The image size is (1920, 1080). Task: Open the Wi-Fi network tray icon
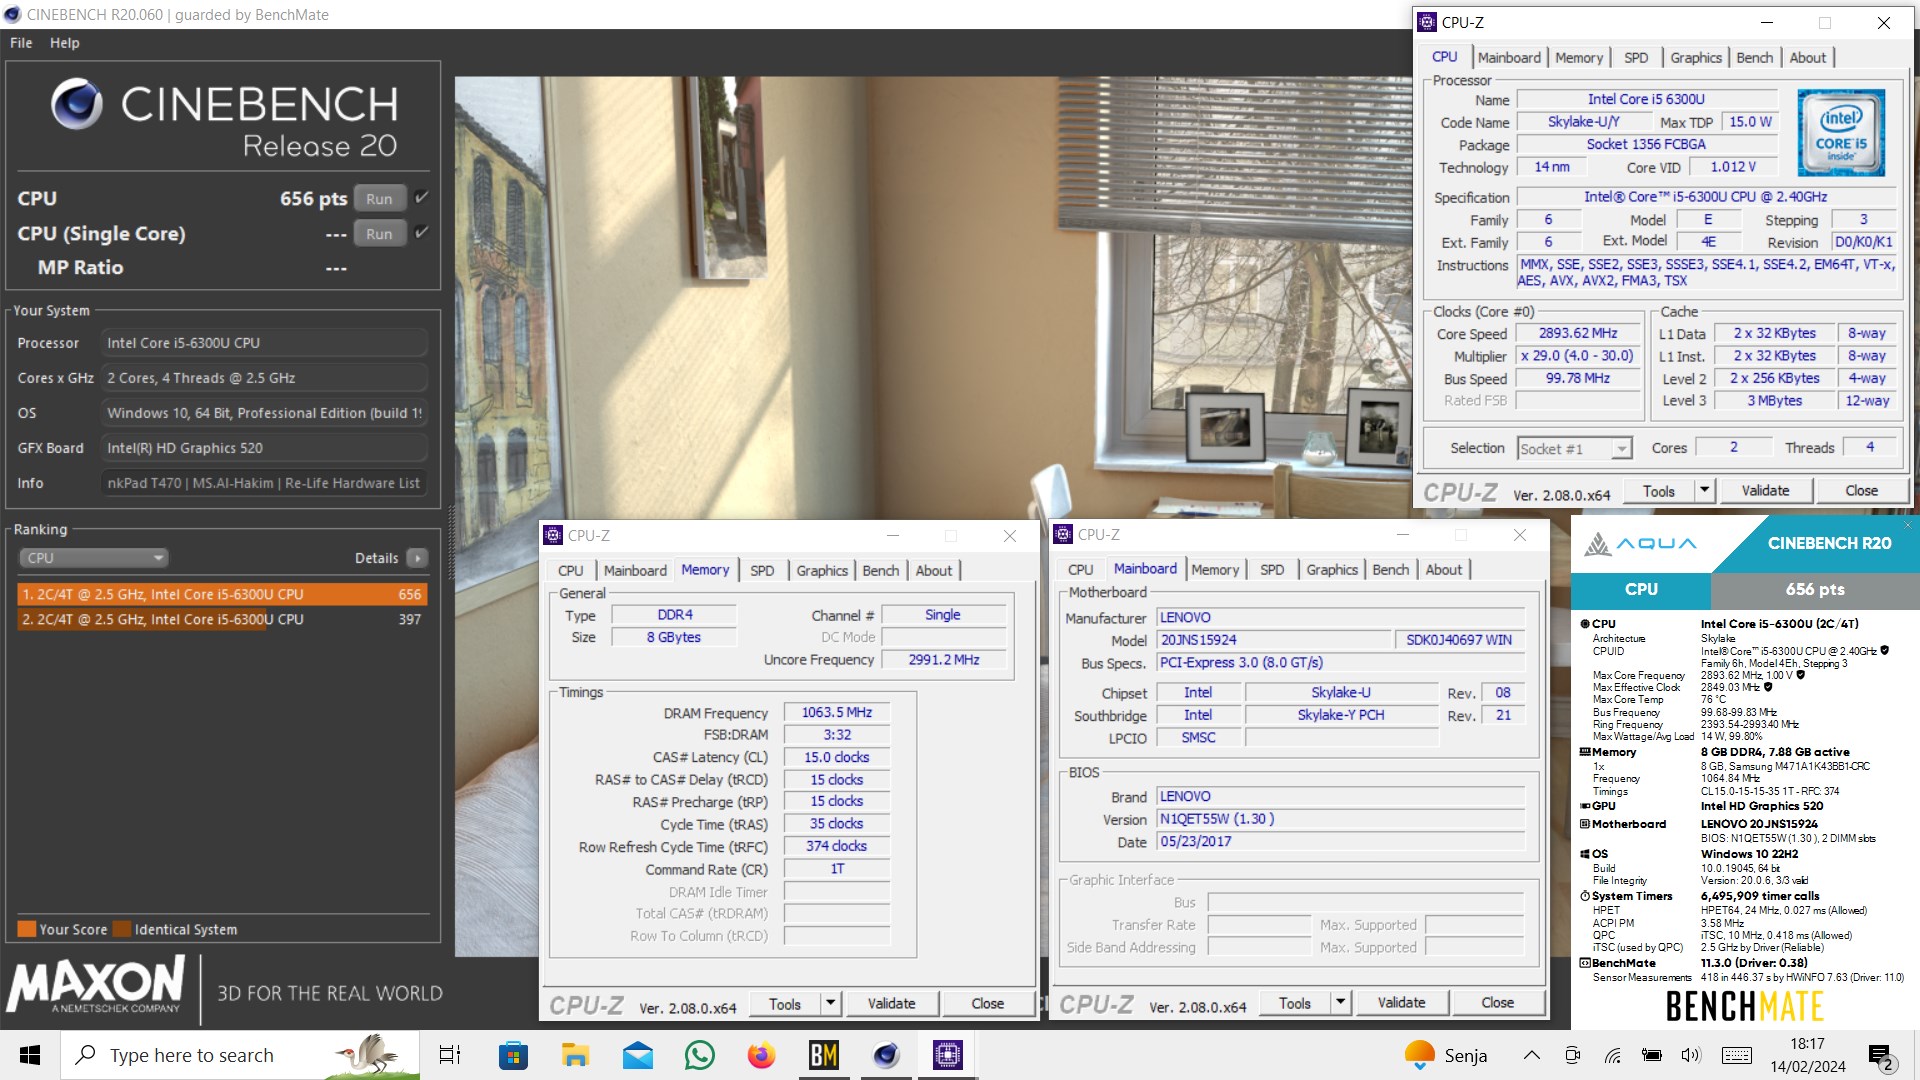(1612, 1055)
